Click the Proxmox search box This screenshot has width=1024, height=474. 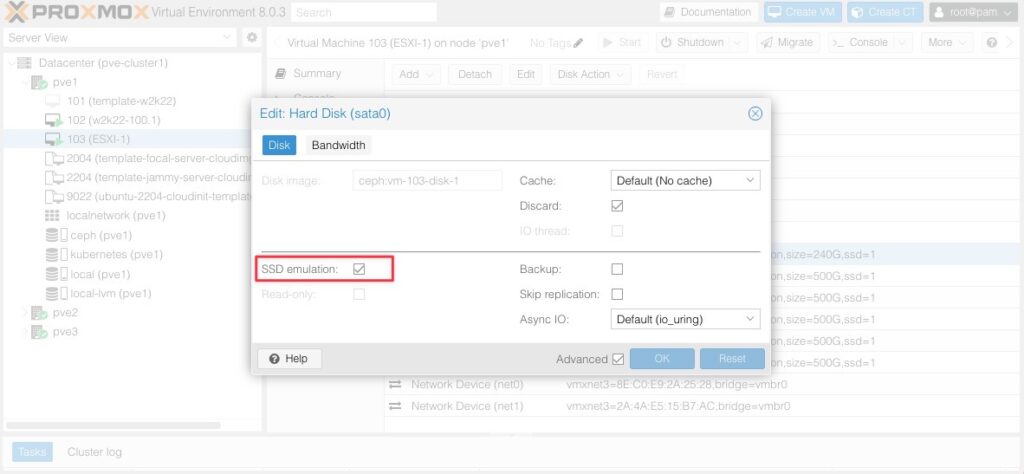click(x=364, y=12)
